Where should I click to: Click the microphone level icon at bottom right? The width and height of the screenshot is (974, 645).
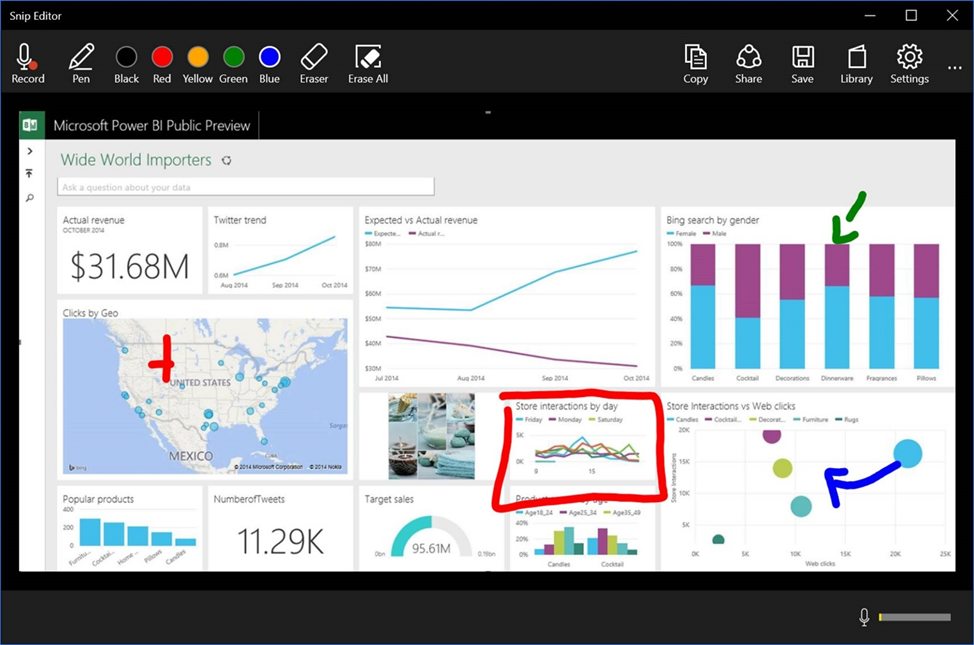pos(864,617)
